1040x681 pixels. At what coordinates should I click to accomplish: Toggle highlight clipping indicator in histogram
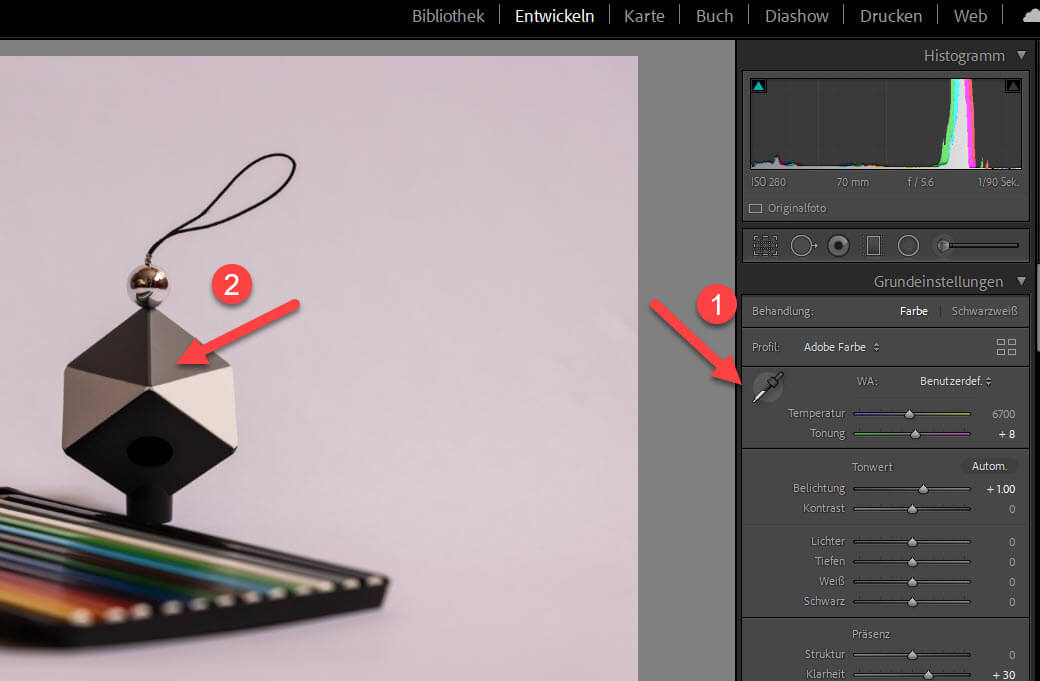[x=1013, y=86]
